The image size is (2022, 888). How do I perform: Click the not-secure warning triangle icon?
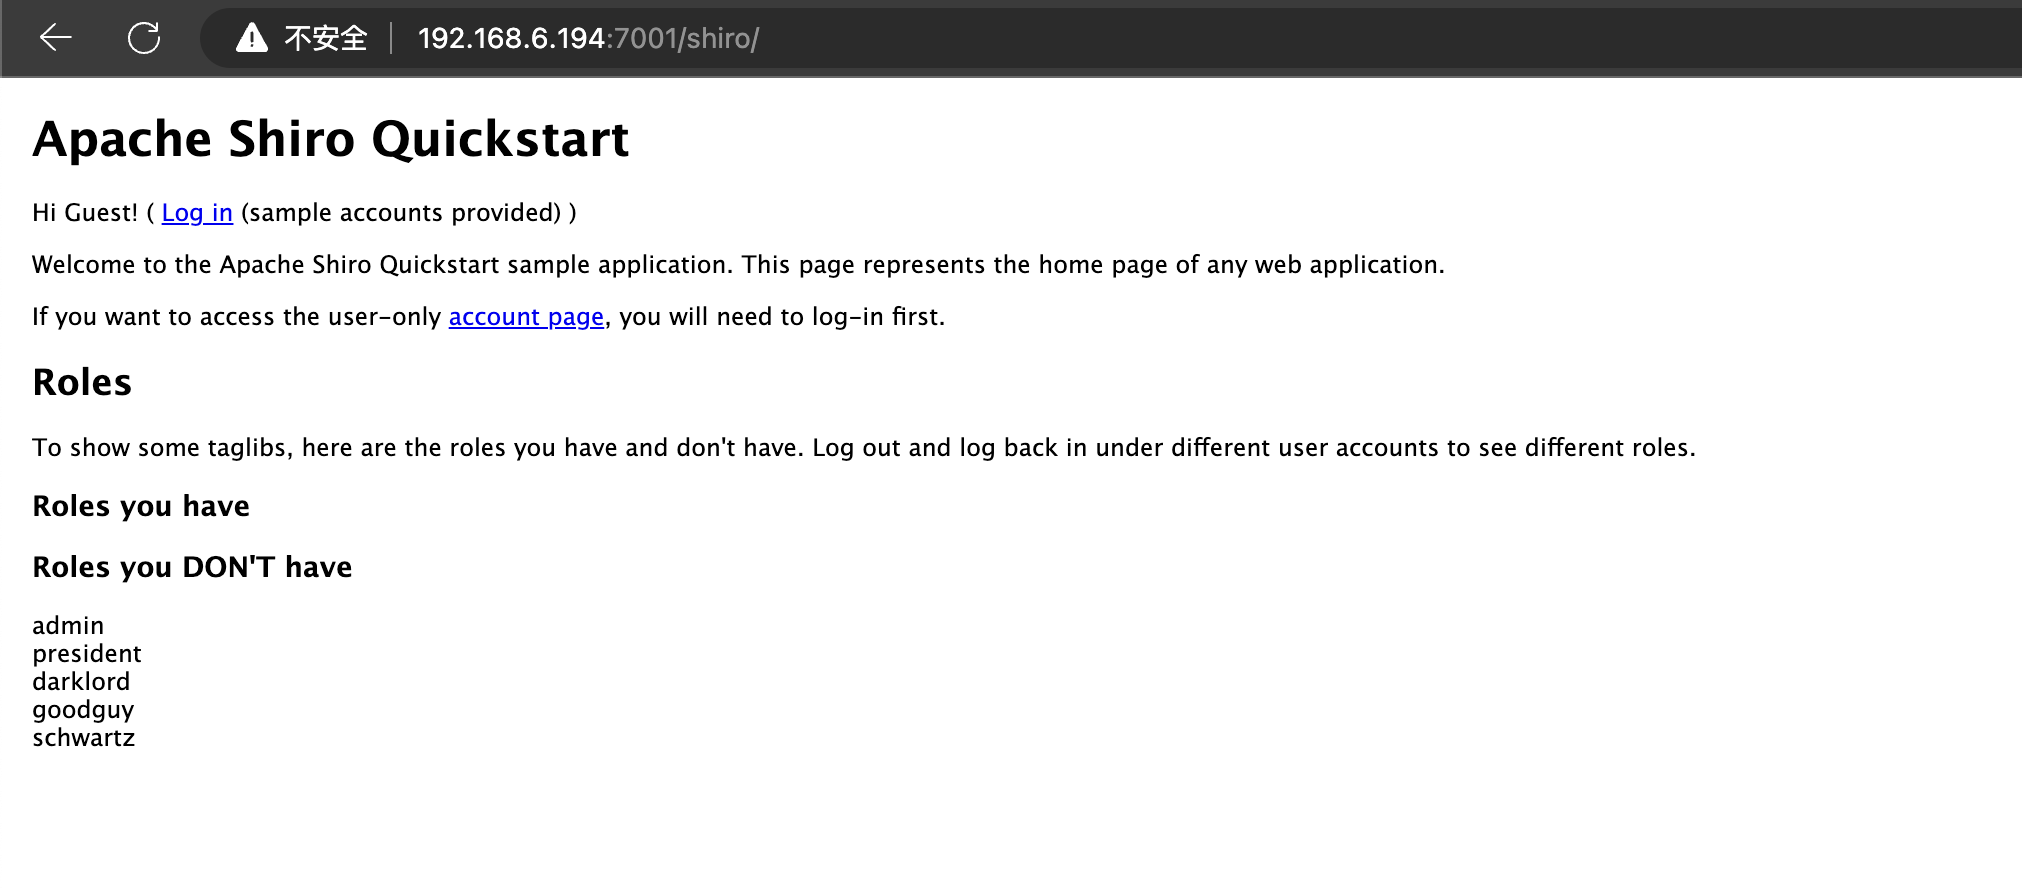(251, 38)
